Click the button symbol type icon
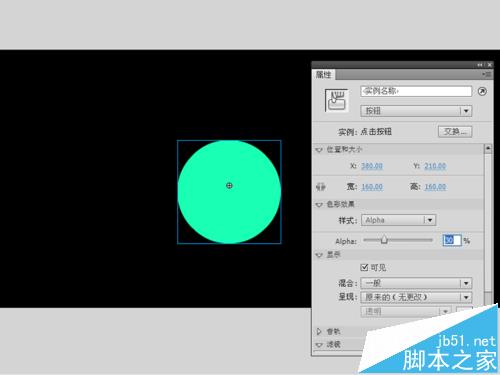The width and height of the screenshot is (500, 375). (336, 100)
